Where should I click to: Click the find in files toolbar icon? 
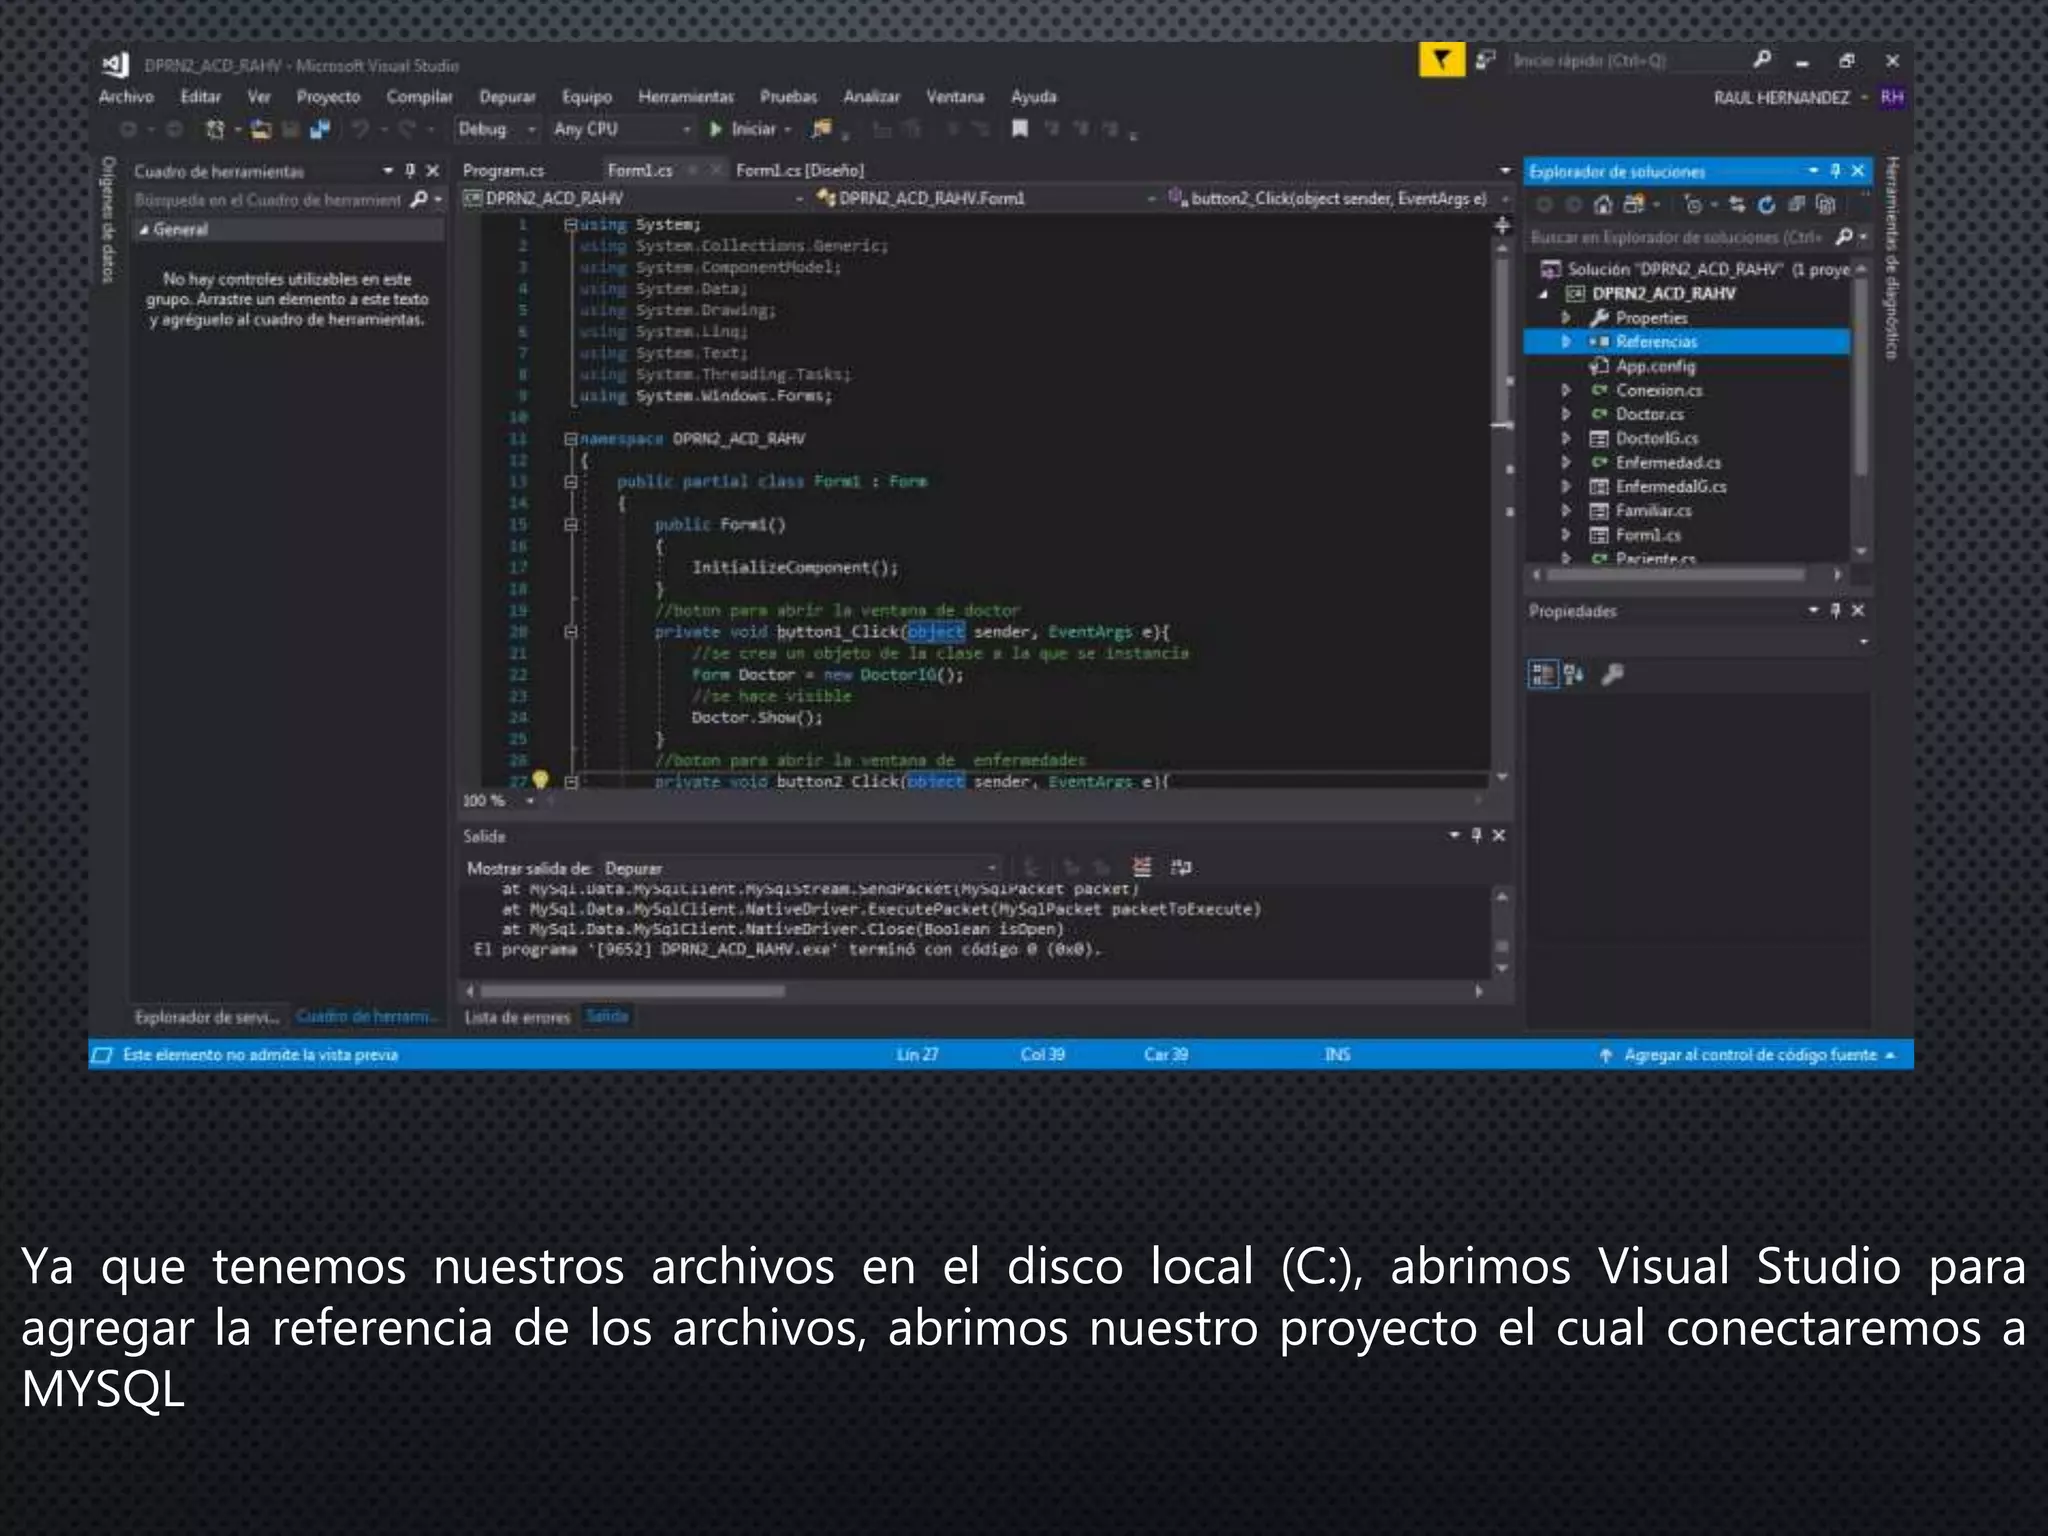(x=822, y=129)
